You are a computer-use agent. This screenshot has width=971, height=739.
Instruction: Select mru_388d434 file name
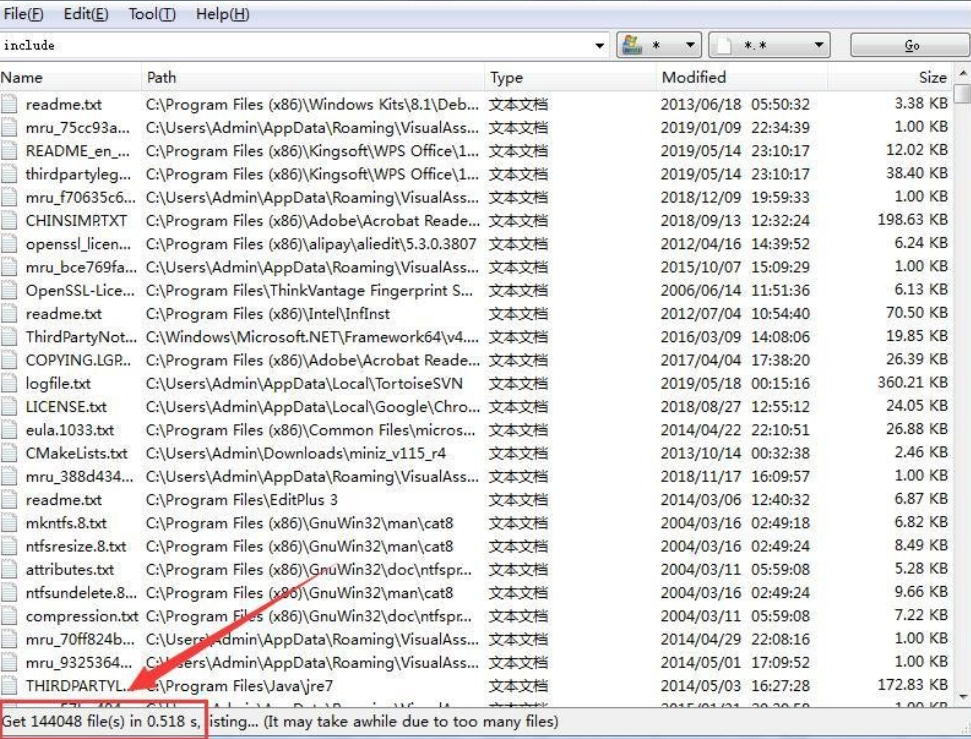tap(79, 476)
